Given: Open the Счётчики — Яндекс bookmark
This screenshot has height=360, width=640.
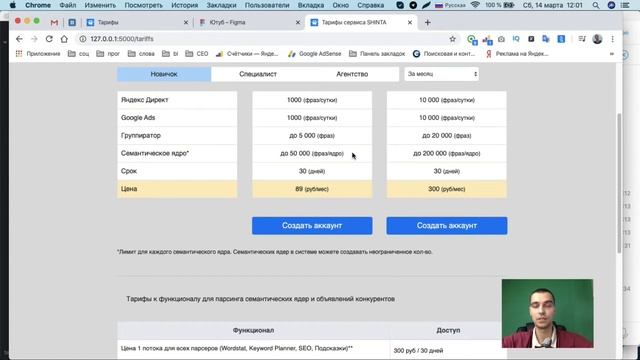Looking at the screenshot, I should click(247, 53).
